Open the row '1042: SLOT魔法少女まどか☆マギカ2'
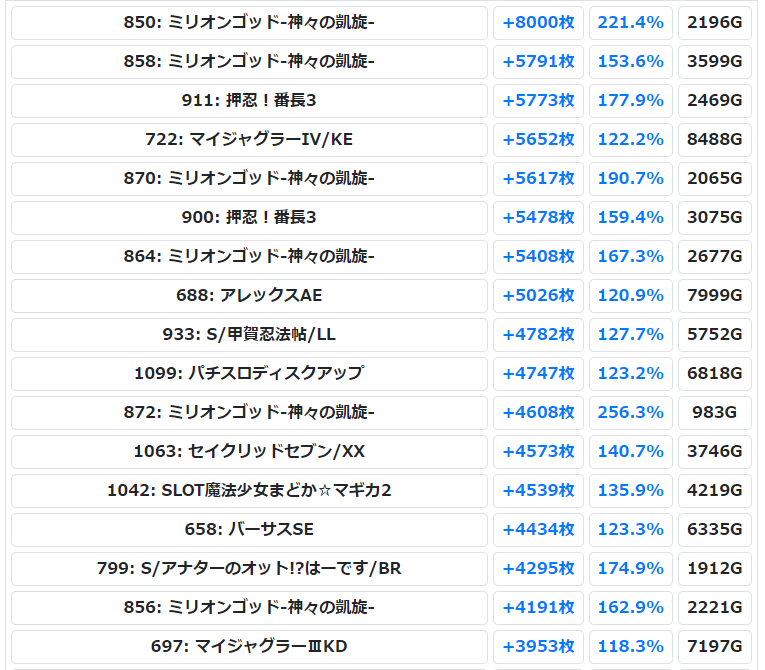 tap(249, 491)
